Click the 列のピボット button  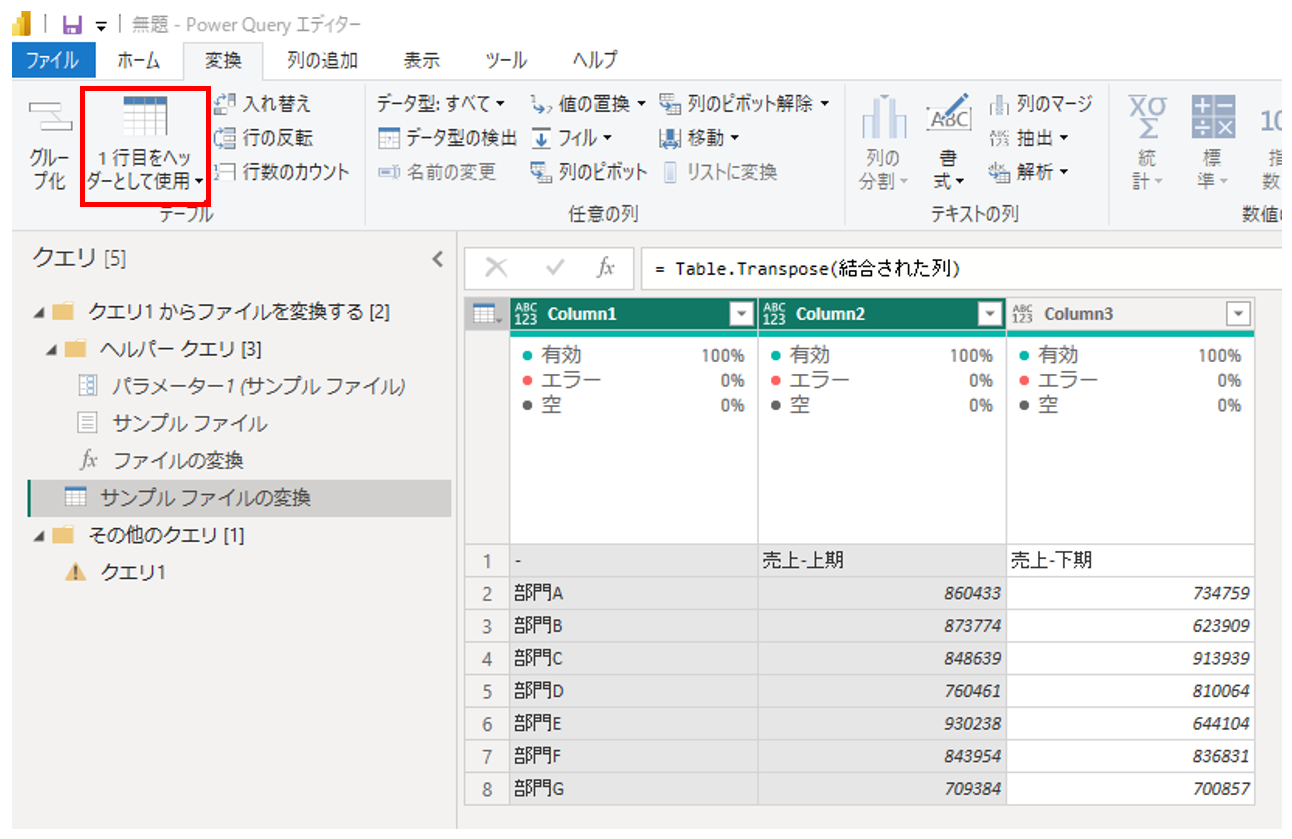pyautogui.click(x=589, y=172)
